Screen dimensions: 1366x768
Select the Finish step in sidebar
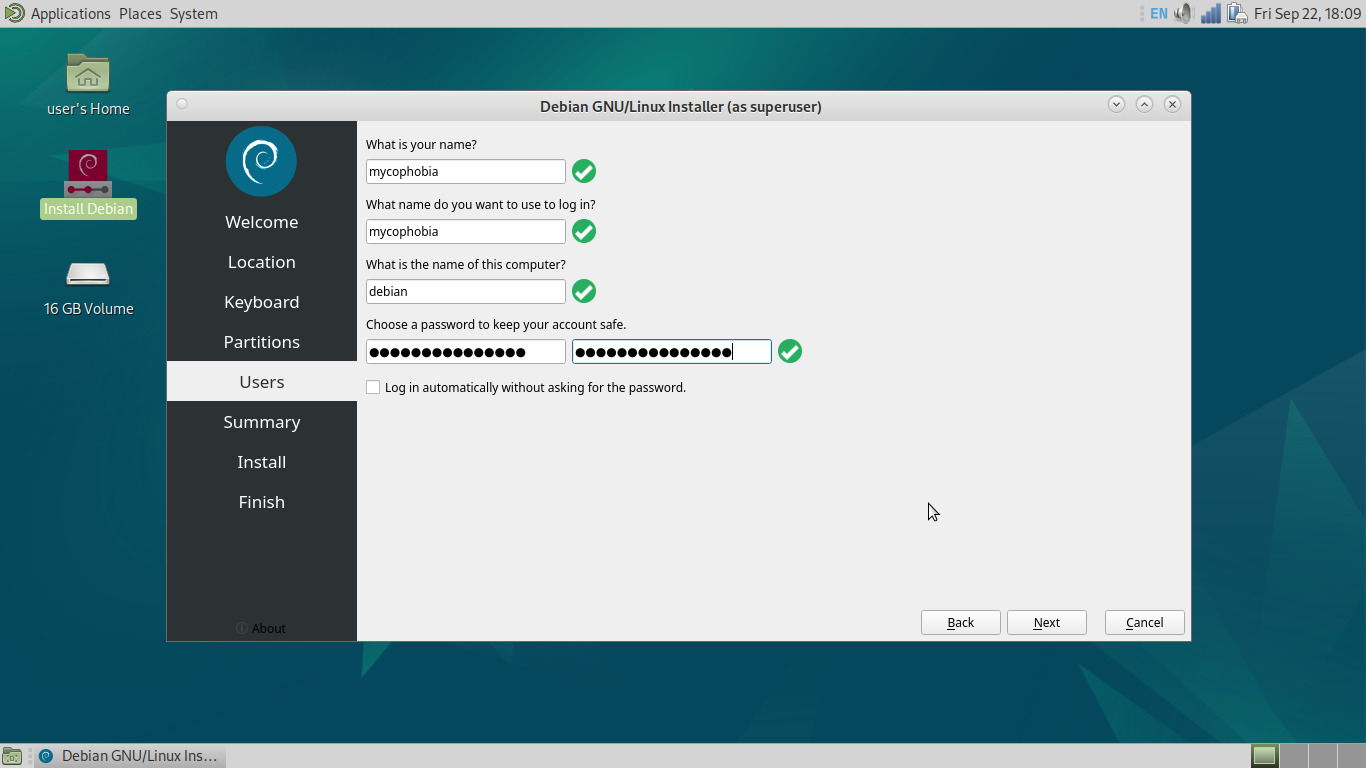(262, 502)
